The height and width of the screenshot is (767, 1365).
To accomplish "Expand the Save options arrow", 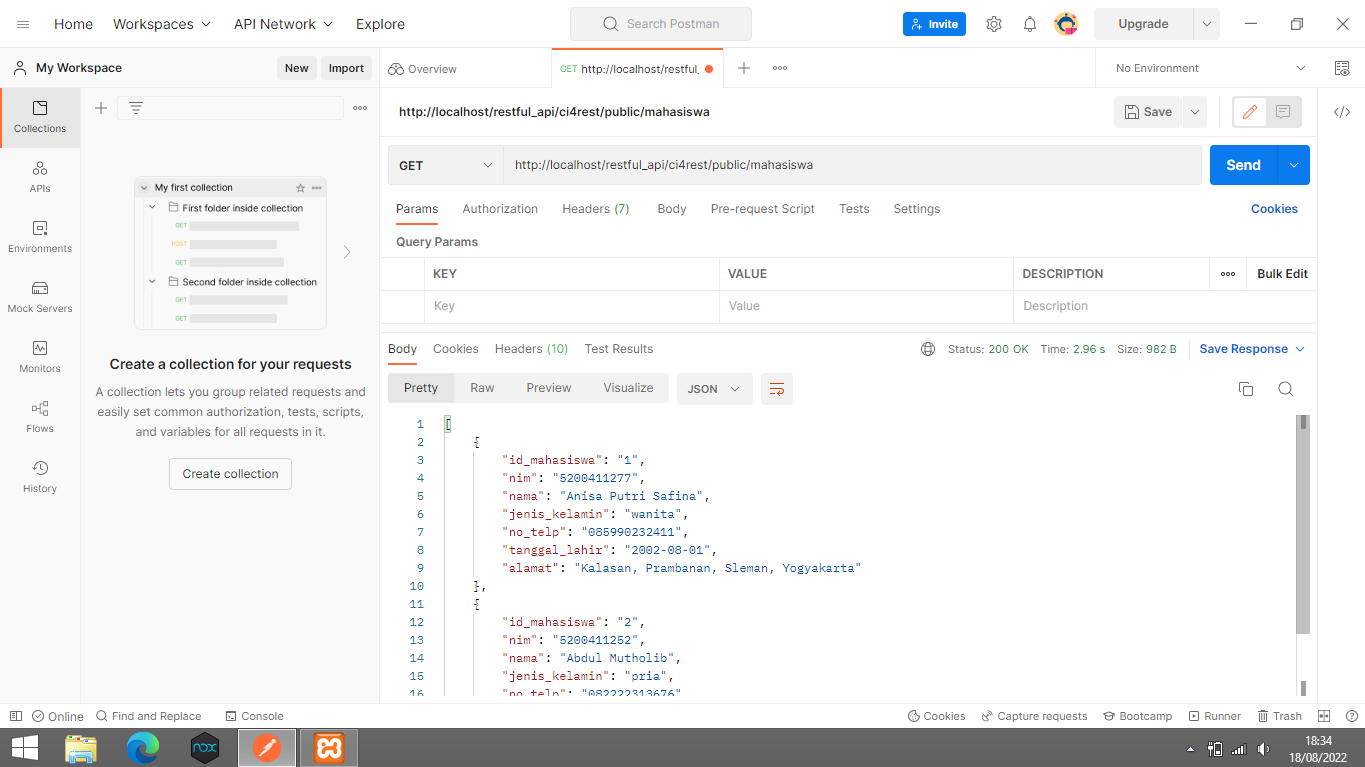I will 1195,112.
